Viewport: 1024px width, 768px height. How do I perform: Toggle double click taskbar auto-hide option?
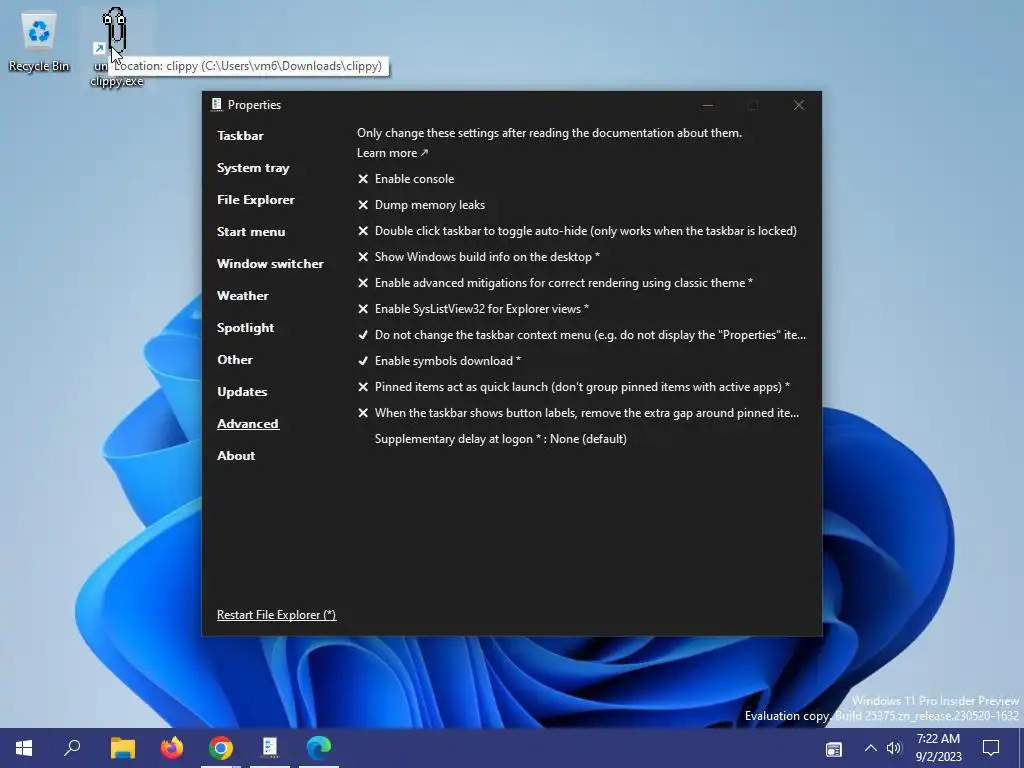[x=577, y=231]
